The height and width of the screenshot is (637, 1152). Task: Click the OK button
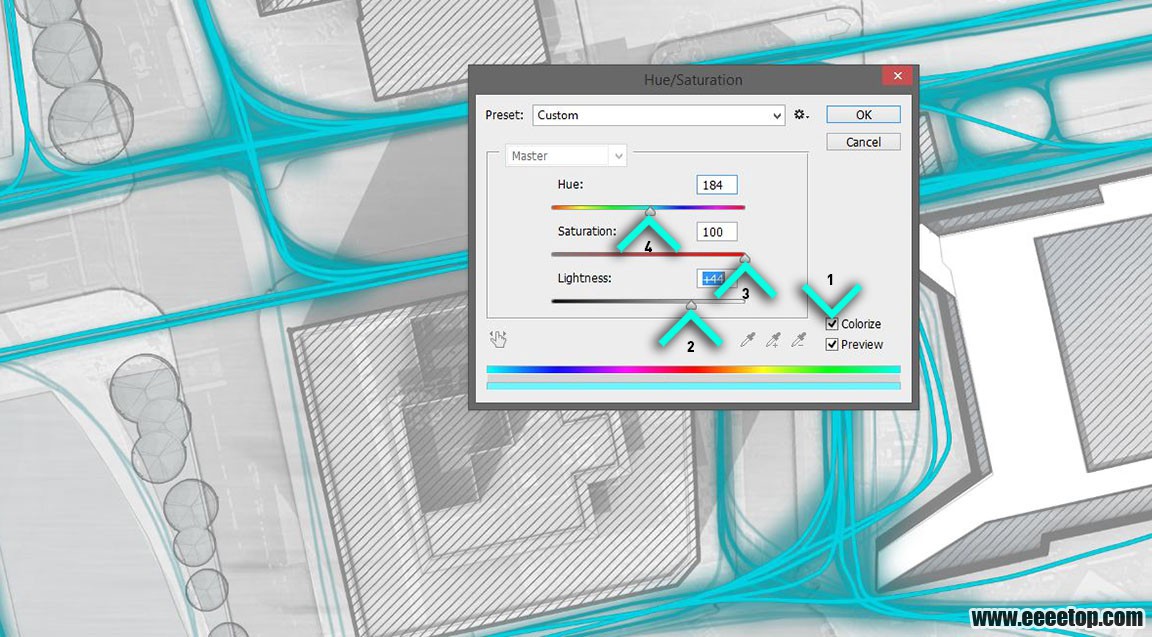(x=863, y=115)
